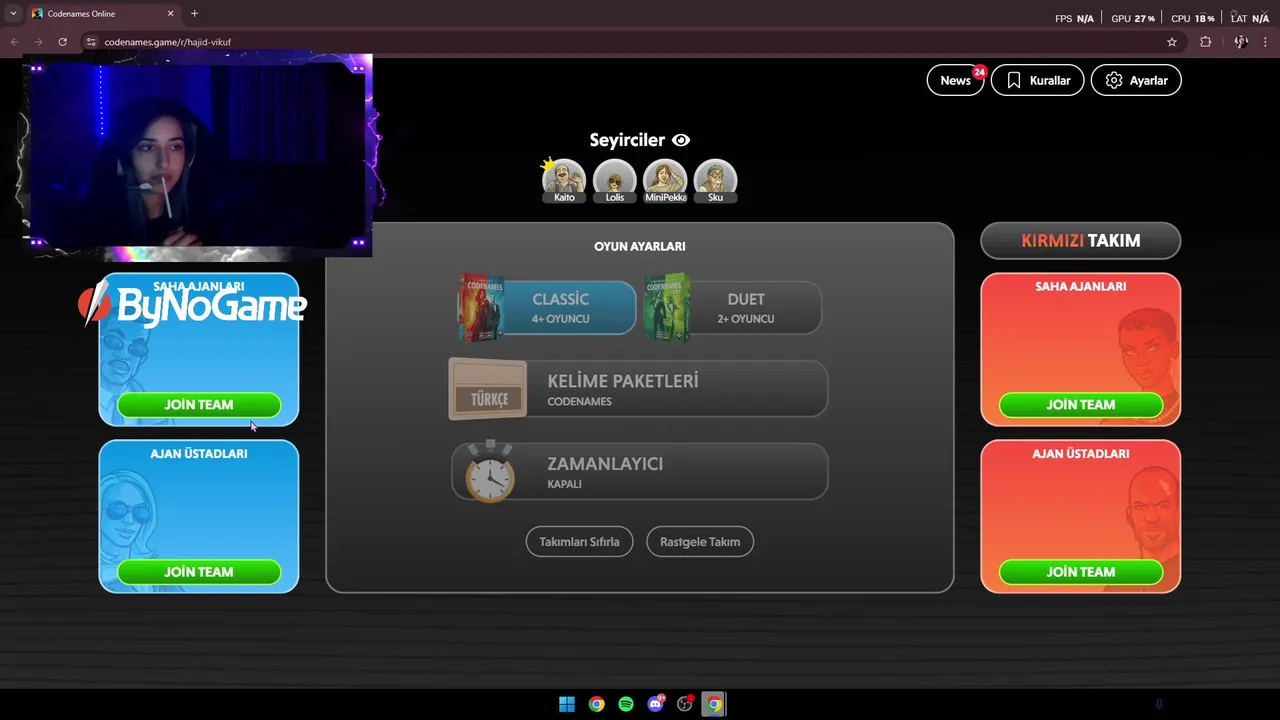The image size is (1280, 720).
Task: Open Spotify from the taskbar
Action: tap(626, 704)
